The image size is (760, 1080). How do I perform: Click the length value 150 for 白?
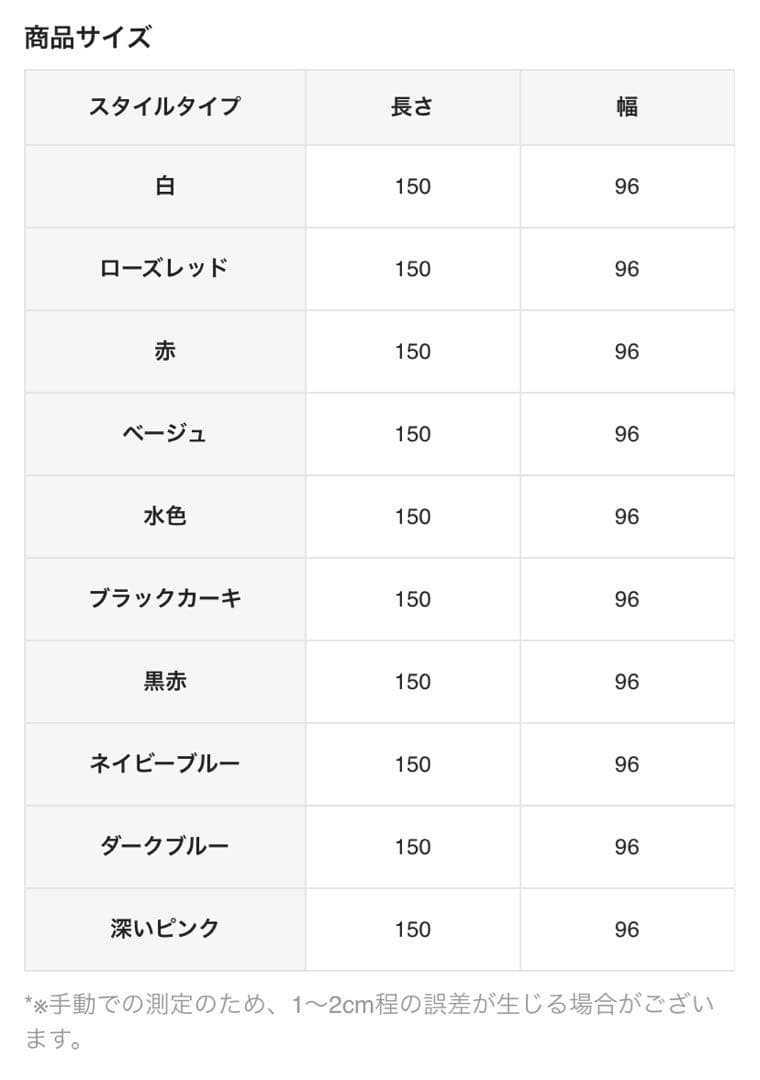412,187
